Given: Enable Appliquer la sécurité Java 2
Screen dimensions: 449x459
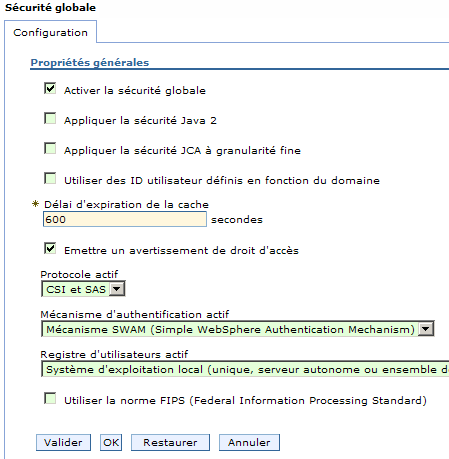Looking at the screenshot, I should (x=50, y=119).
